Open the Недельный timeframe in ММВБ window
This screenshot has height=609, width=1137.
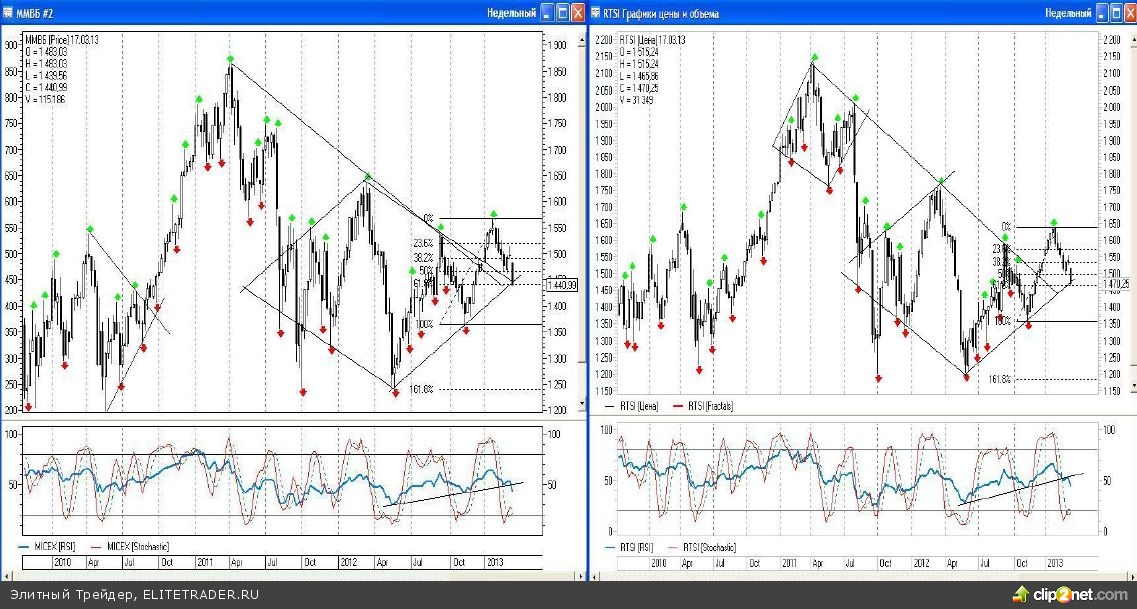pyautogui.click(x=510, y=14)
